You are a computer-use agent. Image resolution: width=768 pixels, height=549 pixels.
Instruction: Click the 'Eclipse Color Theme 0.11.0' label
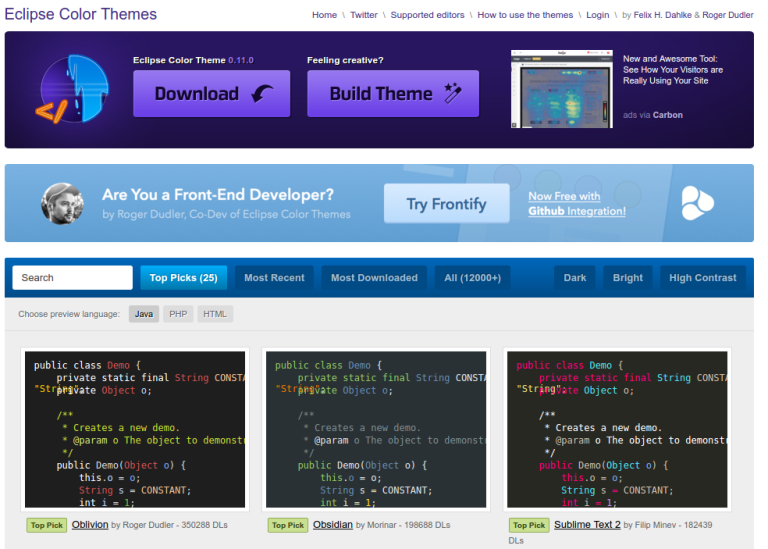[193, 60]
